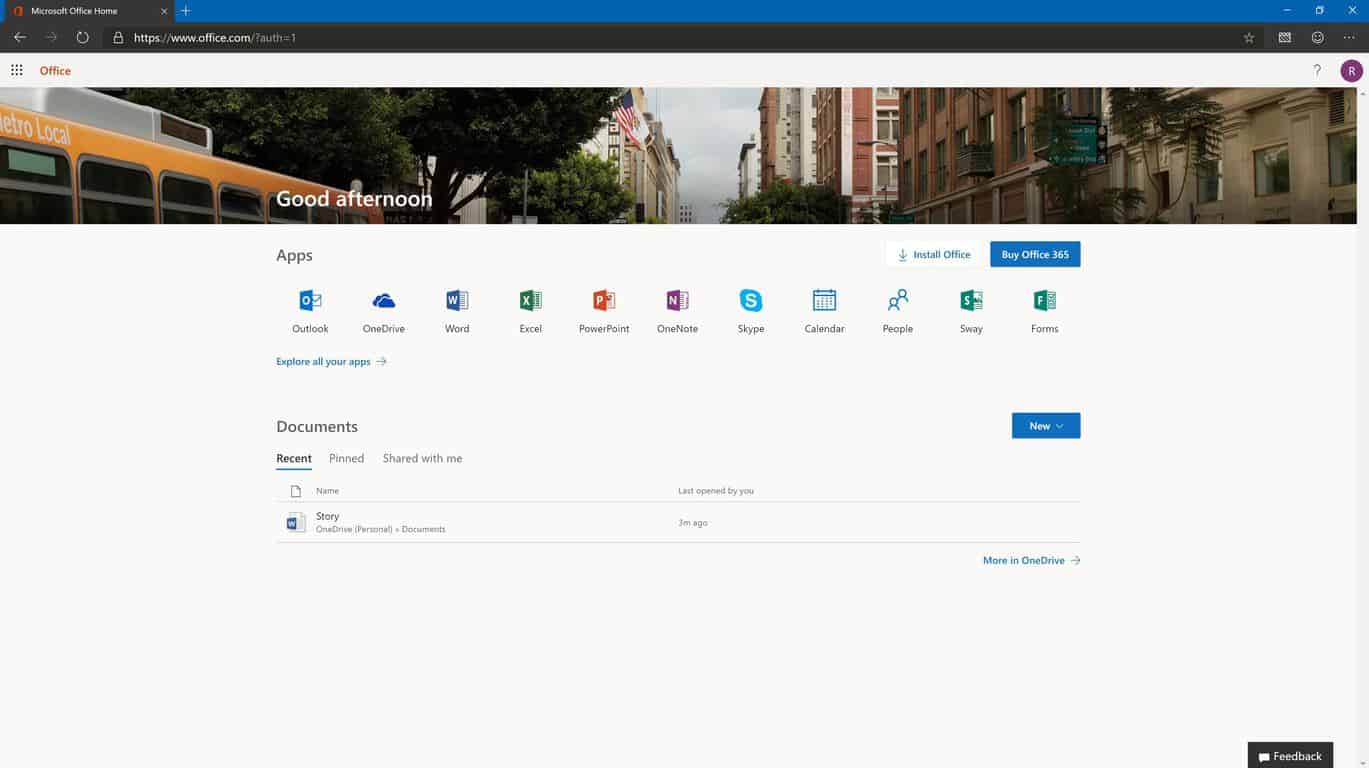Follow the Explore all your apps link
The image size is (1369, 768).
click(331, 362)
